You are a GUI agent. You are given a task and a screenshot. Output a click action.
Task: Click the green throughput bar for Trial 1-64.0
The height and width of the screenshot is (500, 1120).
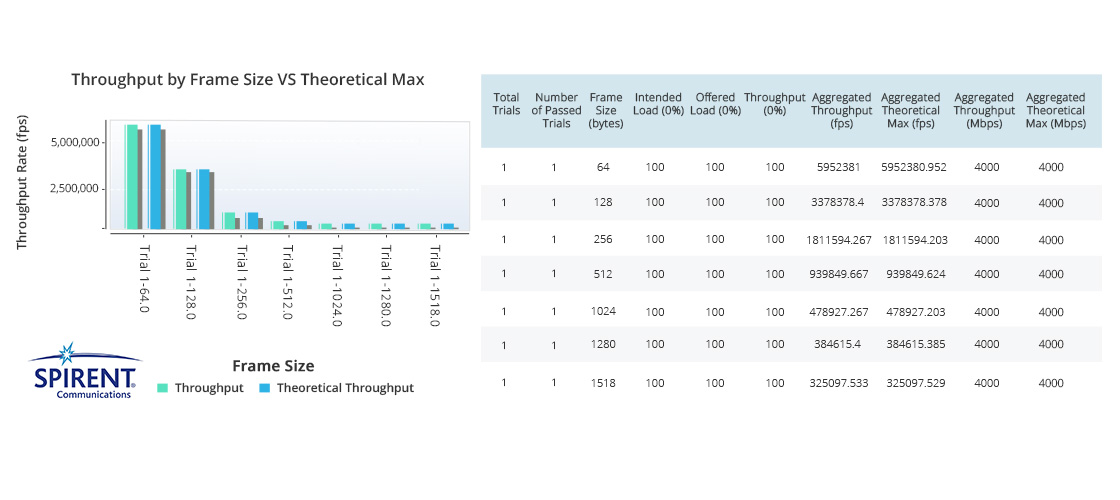tap(131, 176)
